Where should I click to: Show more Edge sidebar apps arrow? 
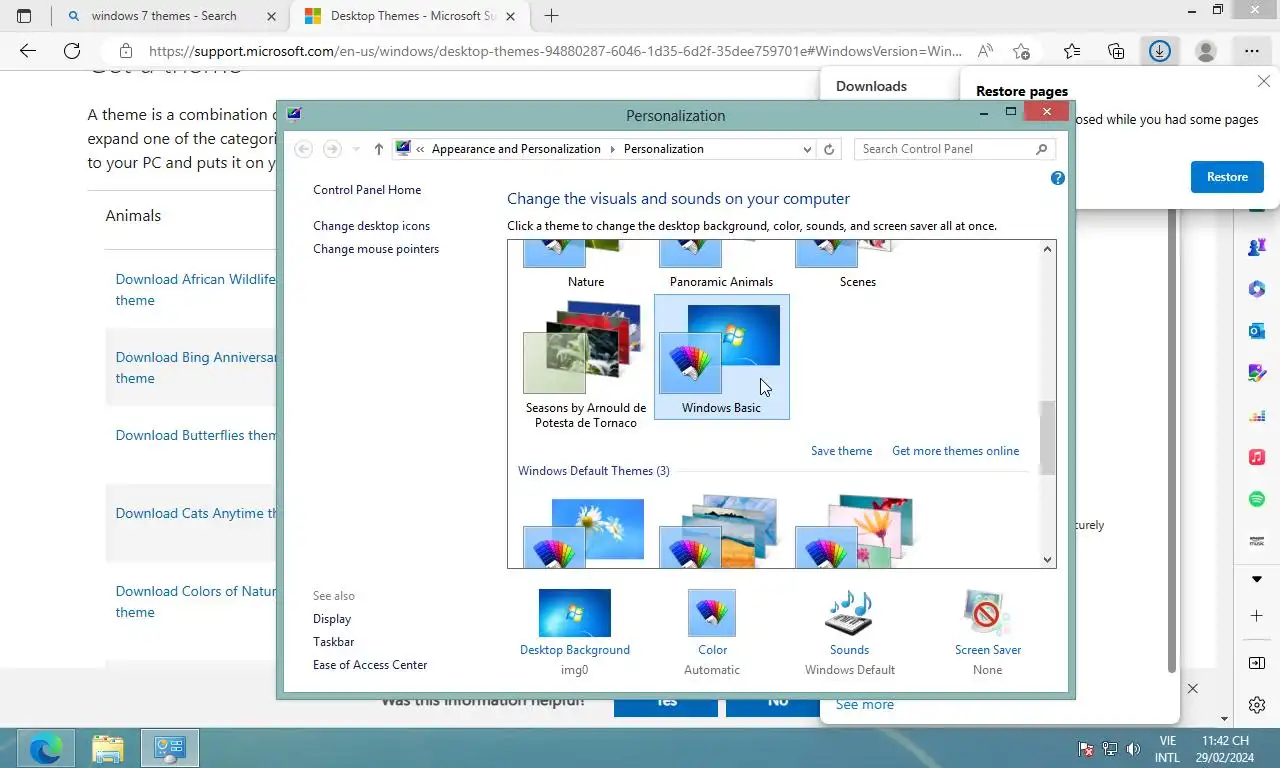[1257, 579]
